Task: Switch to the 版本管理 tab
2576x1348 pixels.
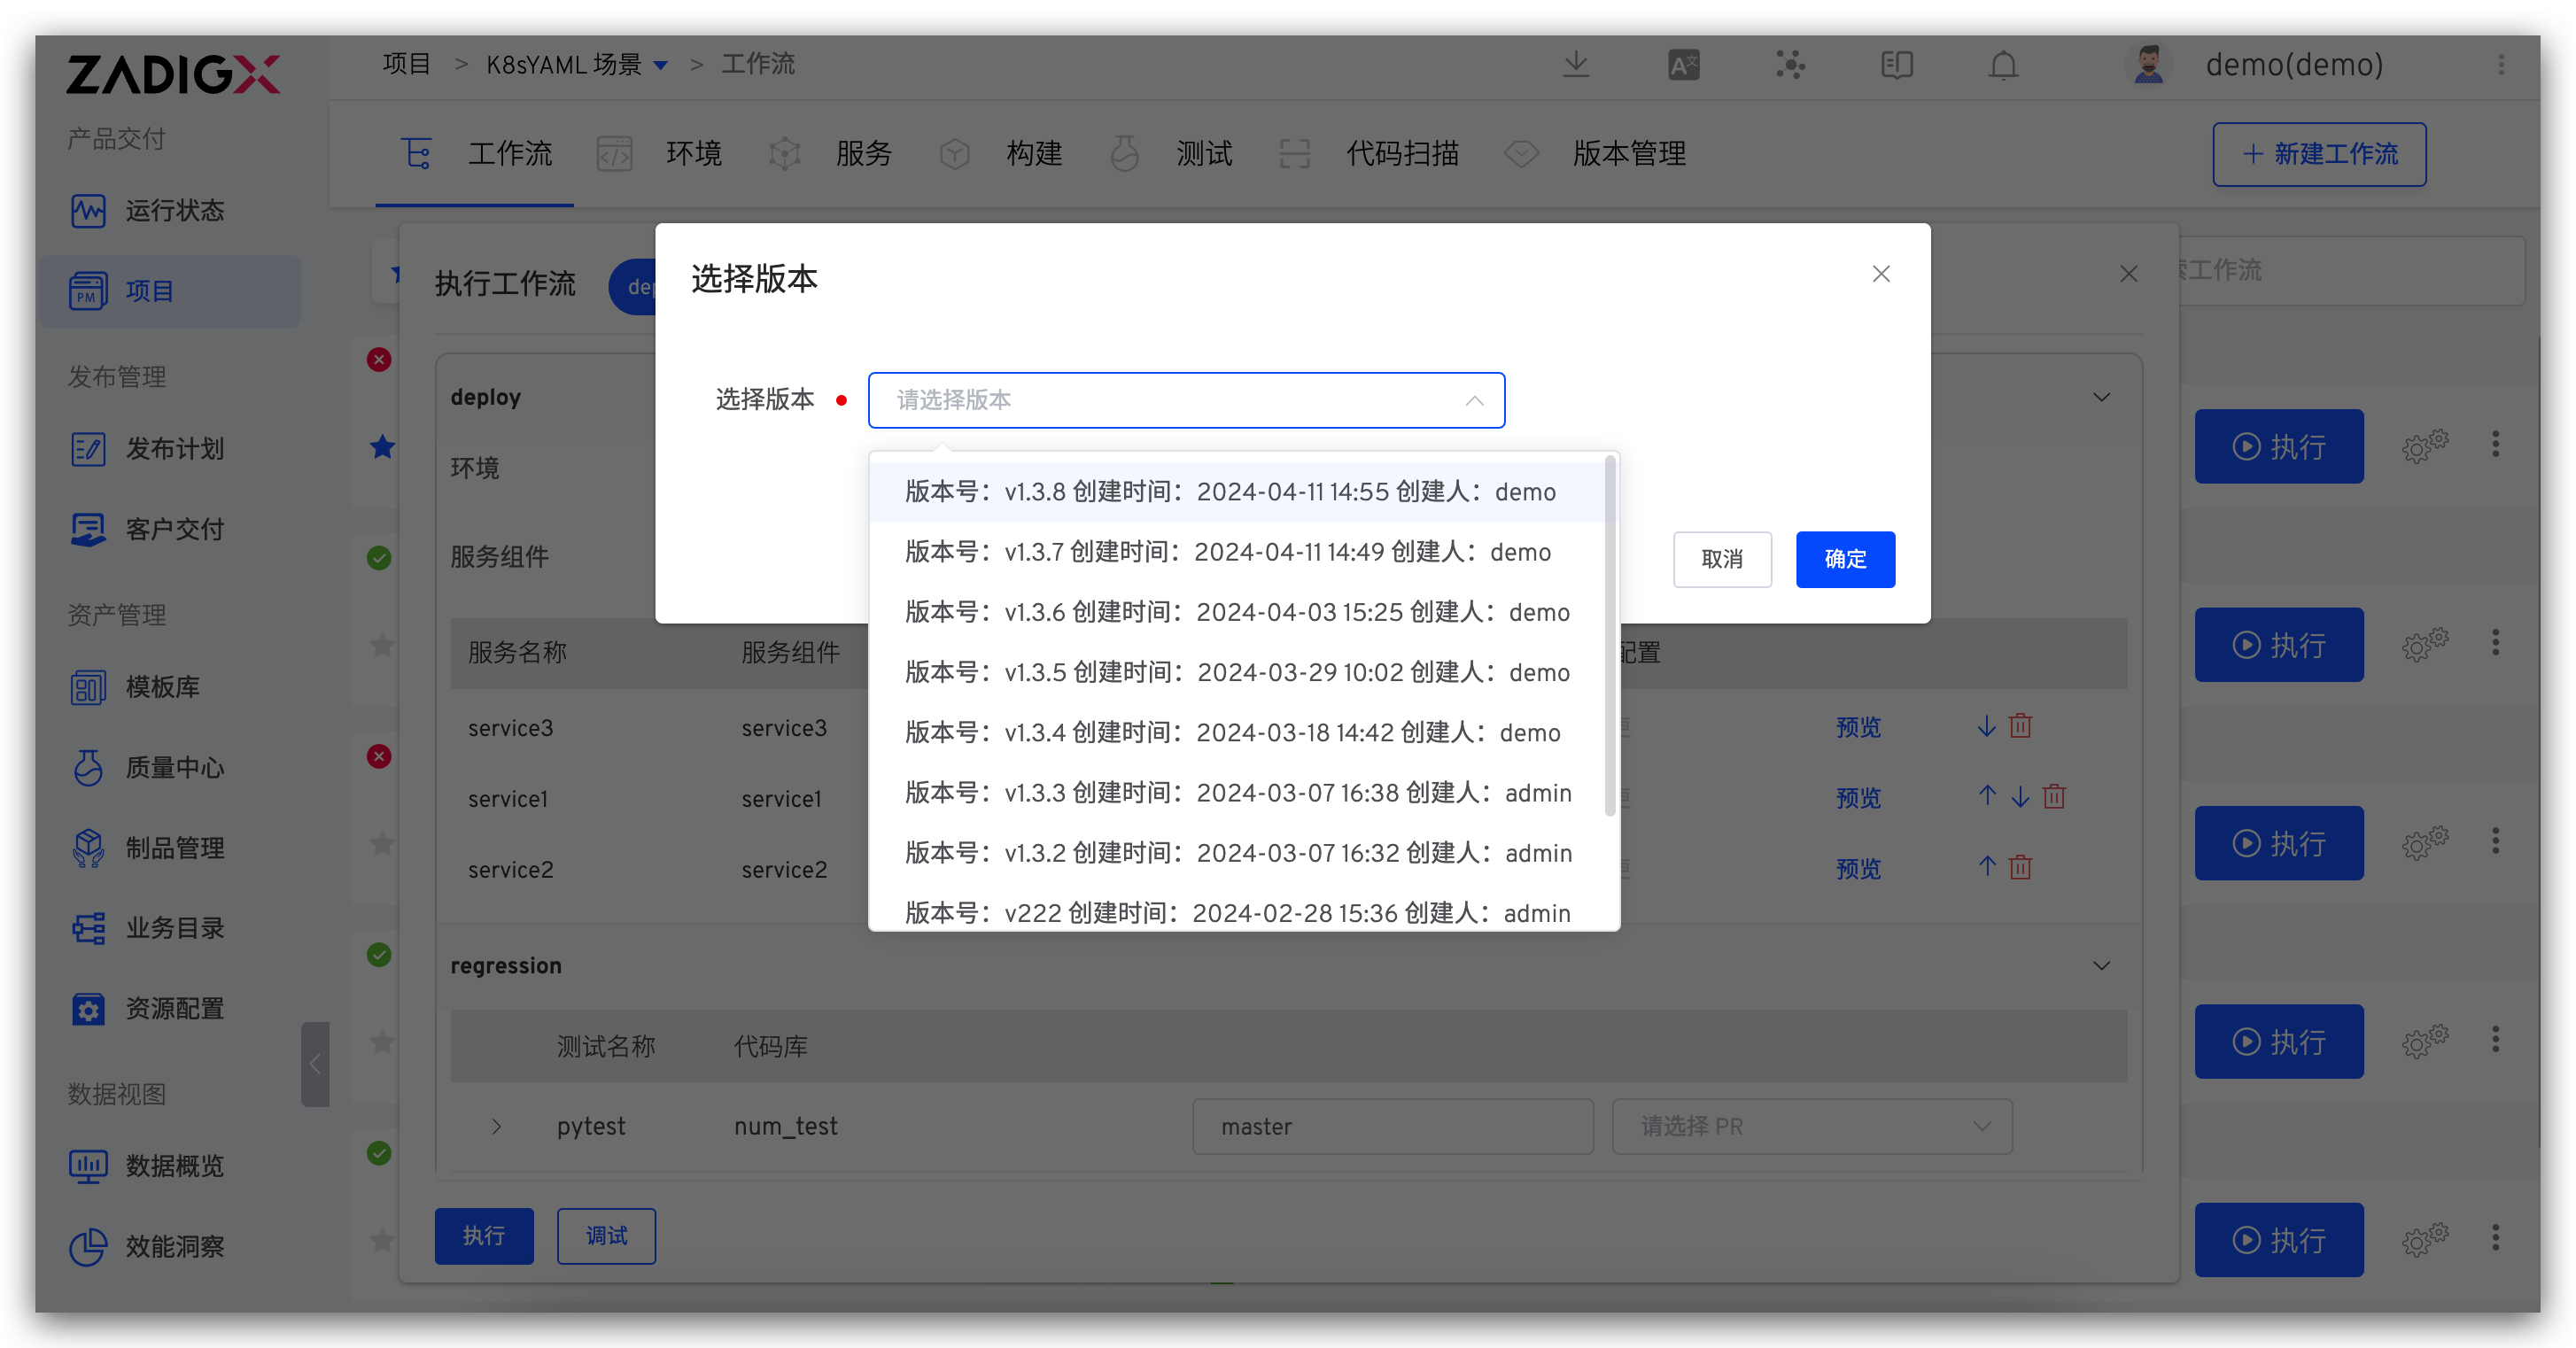Action: click(1628, 154)
